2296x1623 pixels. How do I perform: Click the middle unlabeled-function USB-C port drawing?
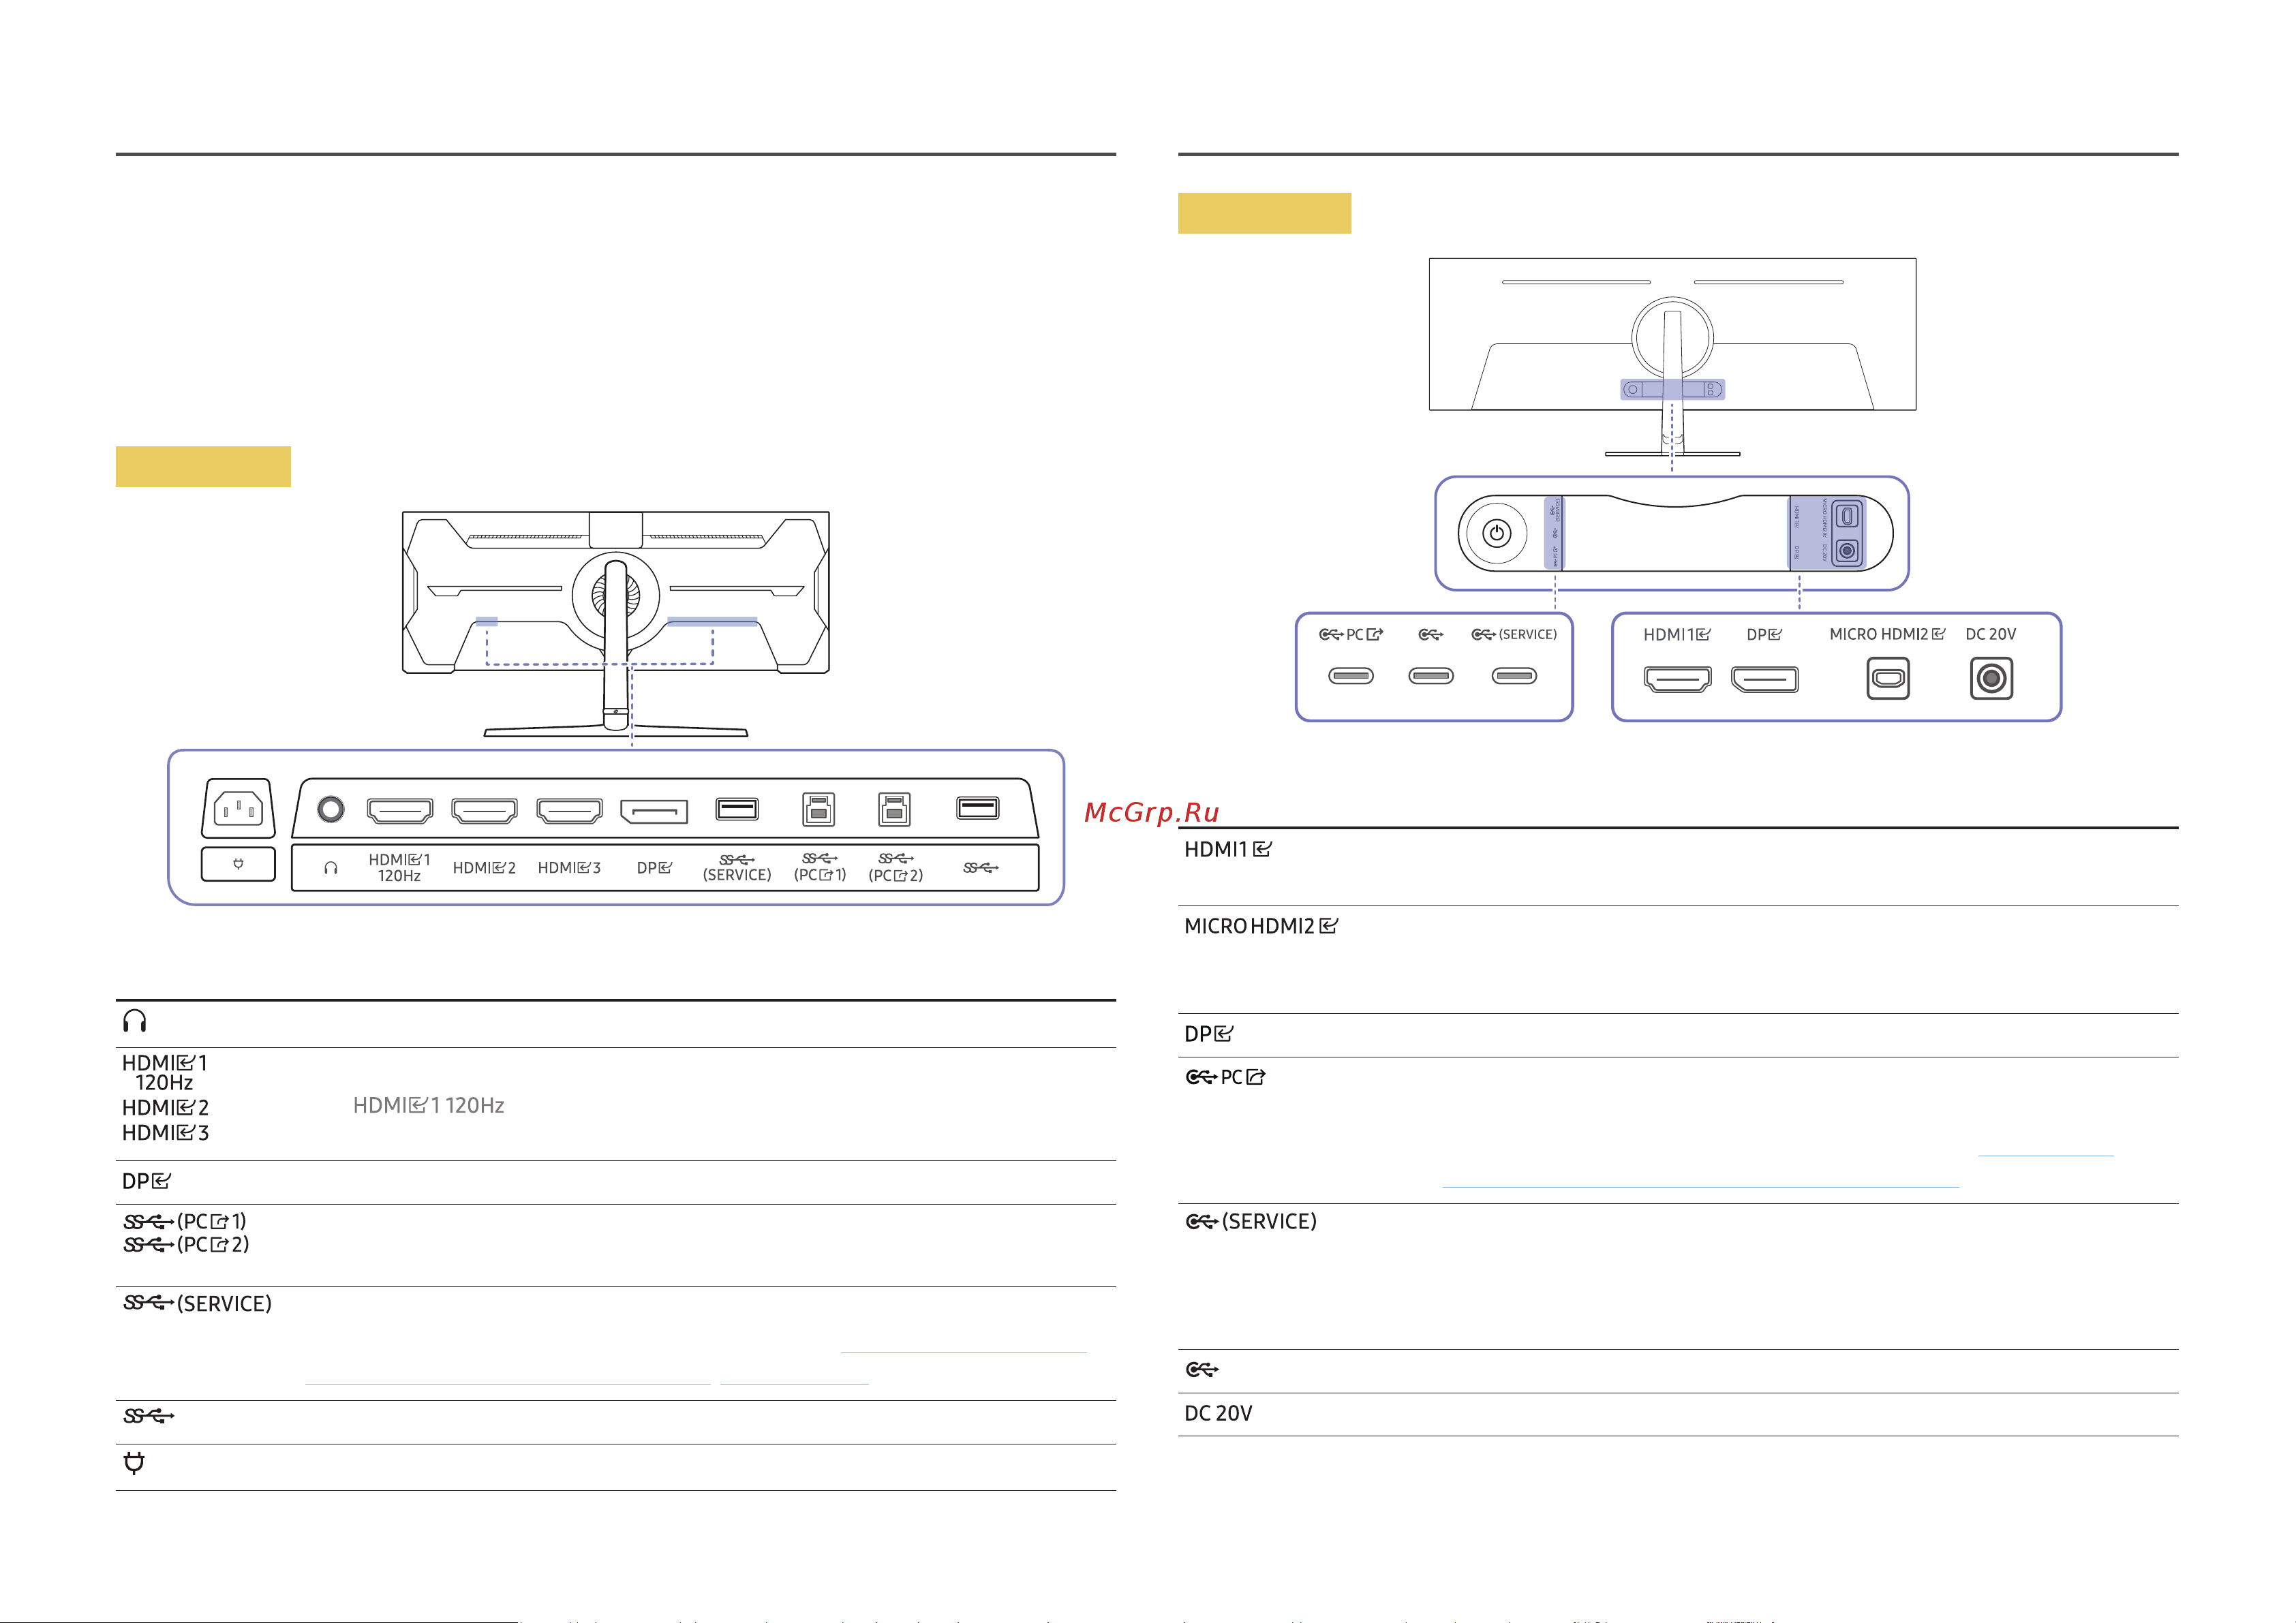1430,676
